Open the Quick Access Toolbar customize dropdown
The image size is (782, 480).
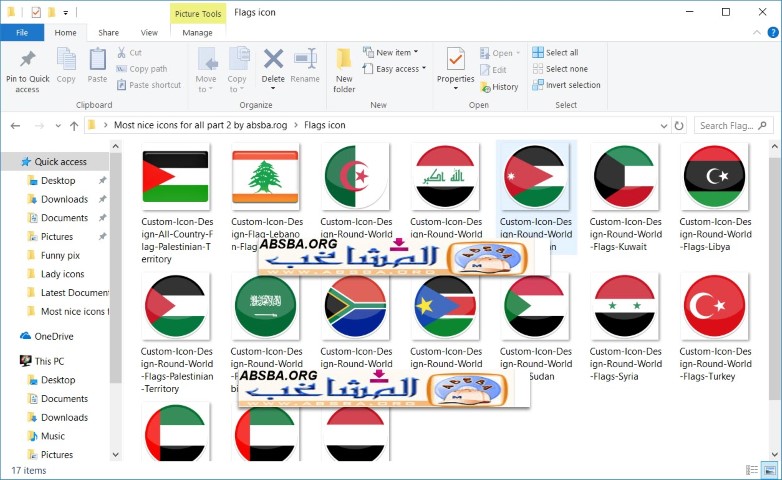click(x=65, y=12)
